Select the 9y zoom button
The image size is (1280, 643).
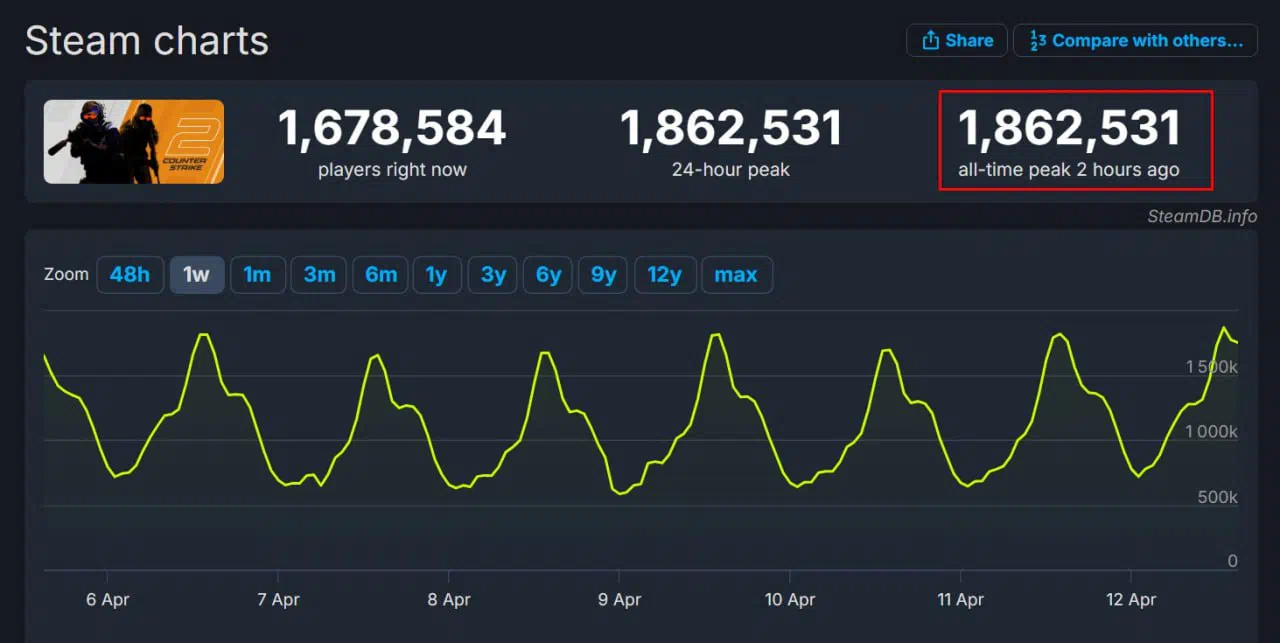click(x=604, y=275)
